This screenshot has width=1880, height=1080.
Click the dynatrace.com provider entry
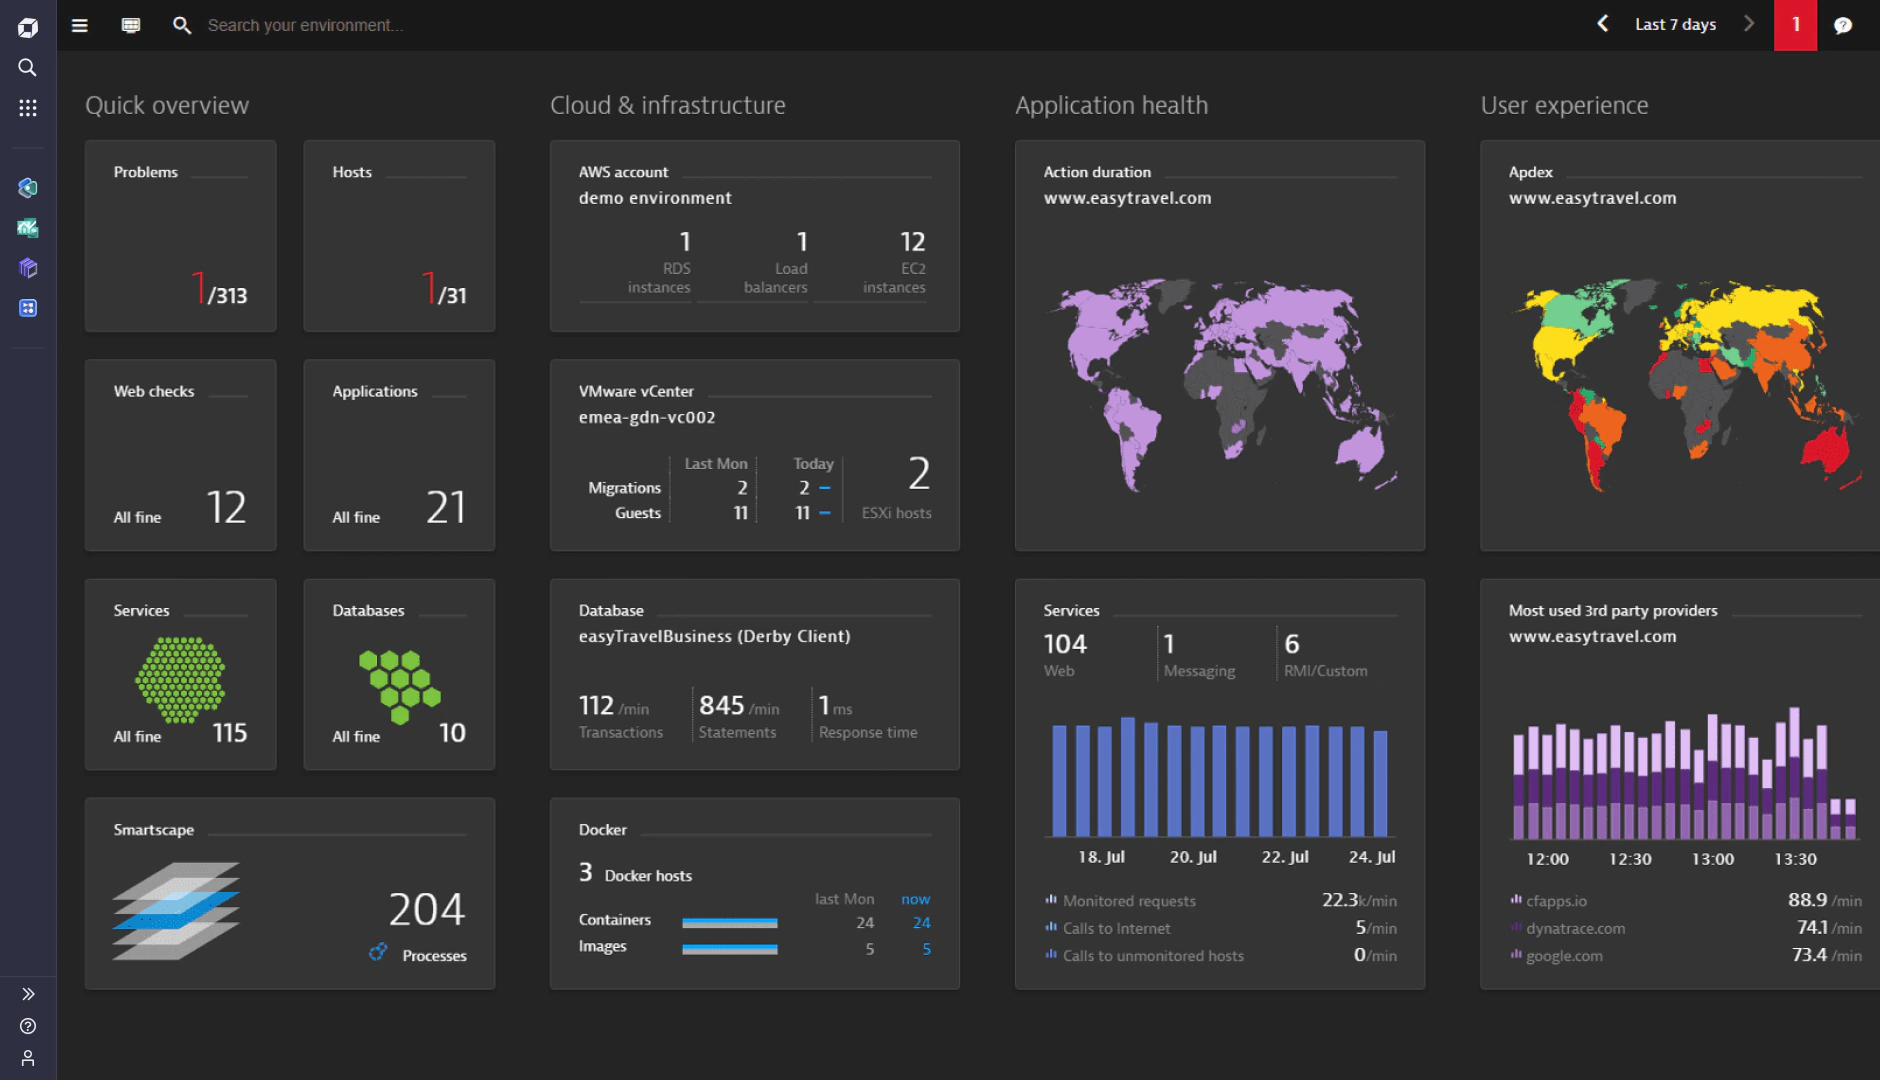click(1567, 928)
